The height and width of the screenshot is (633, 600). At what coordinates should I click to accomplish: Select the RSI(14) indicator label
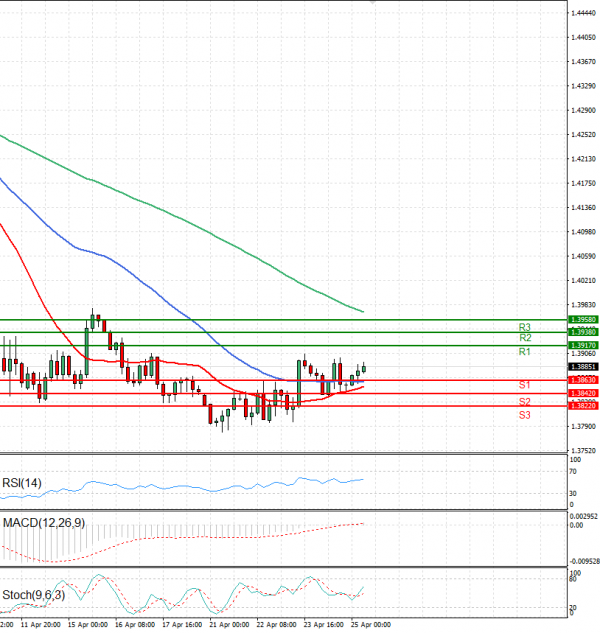point(22,483)
